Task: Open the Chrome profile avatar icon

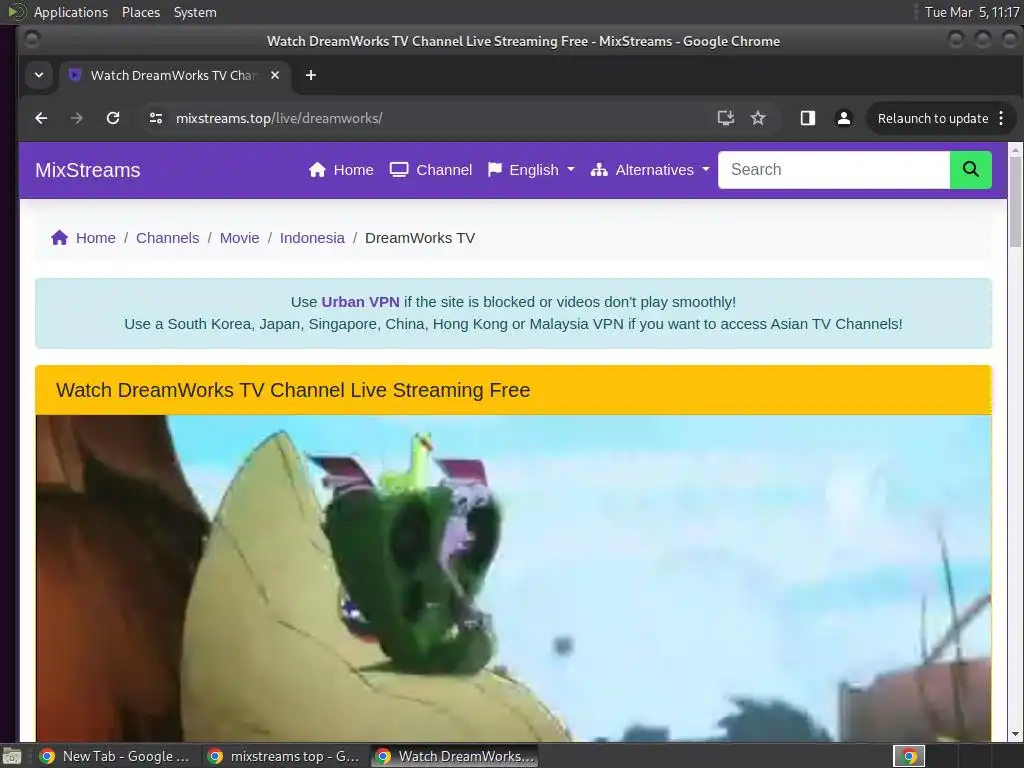Action: click(x=844, y=118)
